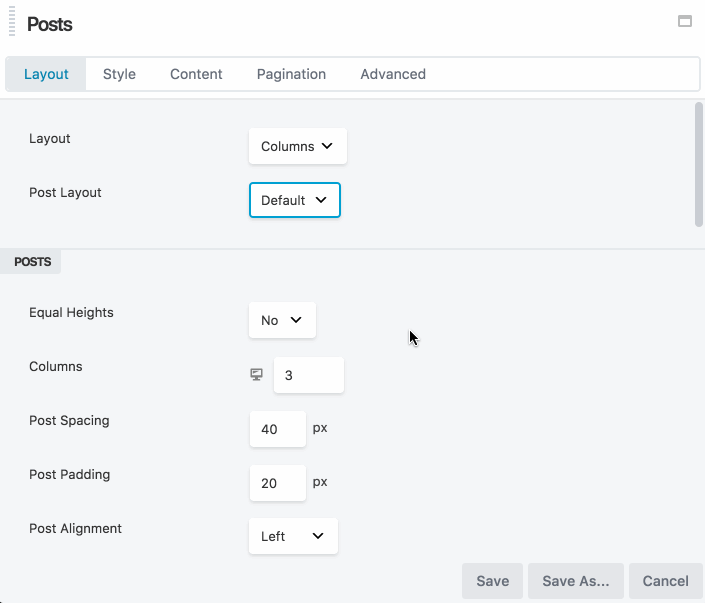Screen dimensions: 705x603
Task: Focus the Post Spacing input field
Action: [277, 429]
